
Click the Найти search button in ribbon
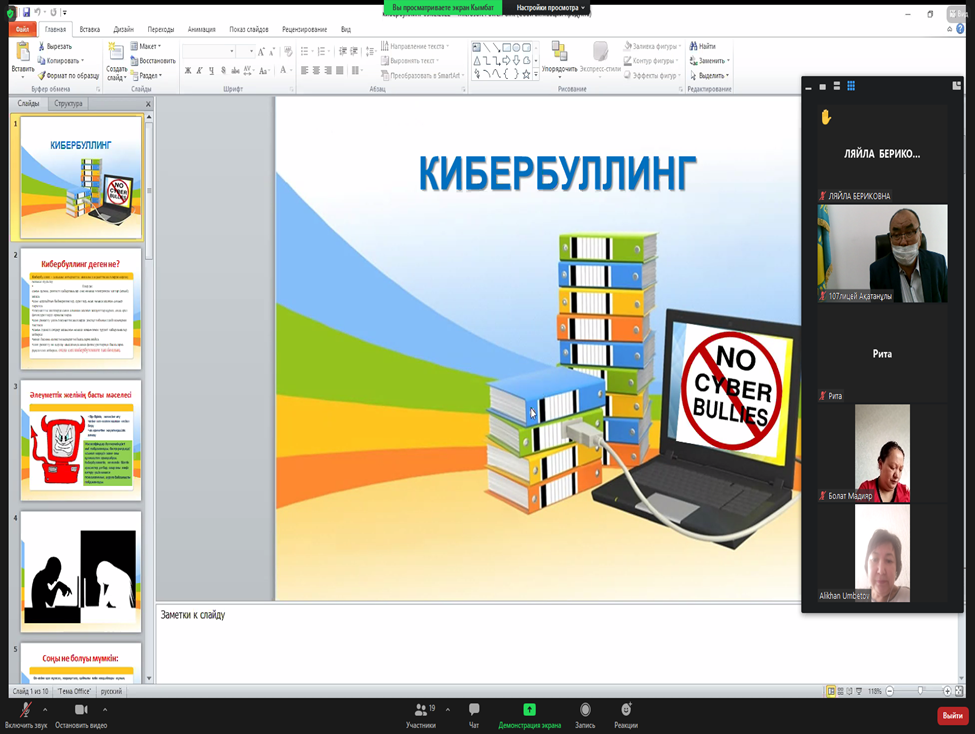(701, 46)
